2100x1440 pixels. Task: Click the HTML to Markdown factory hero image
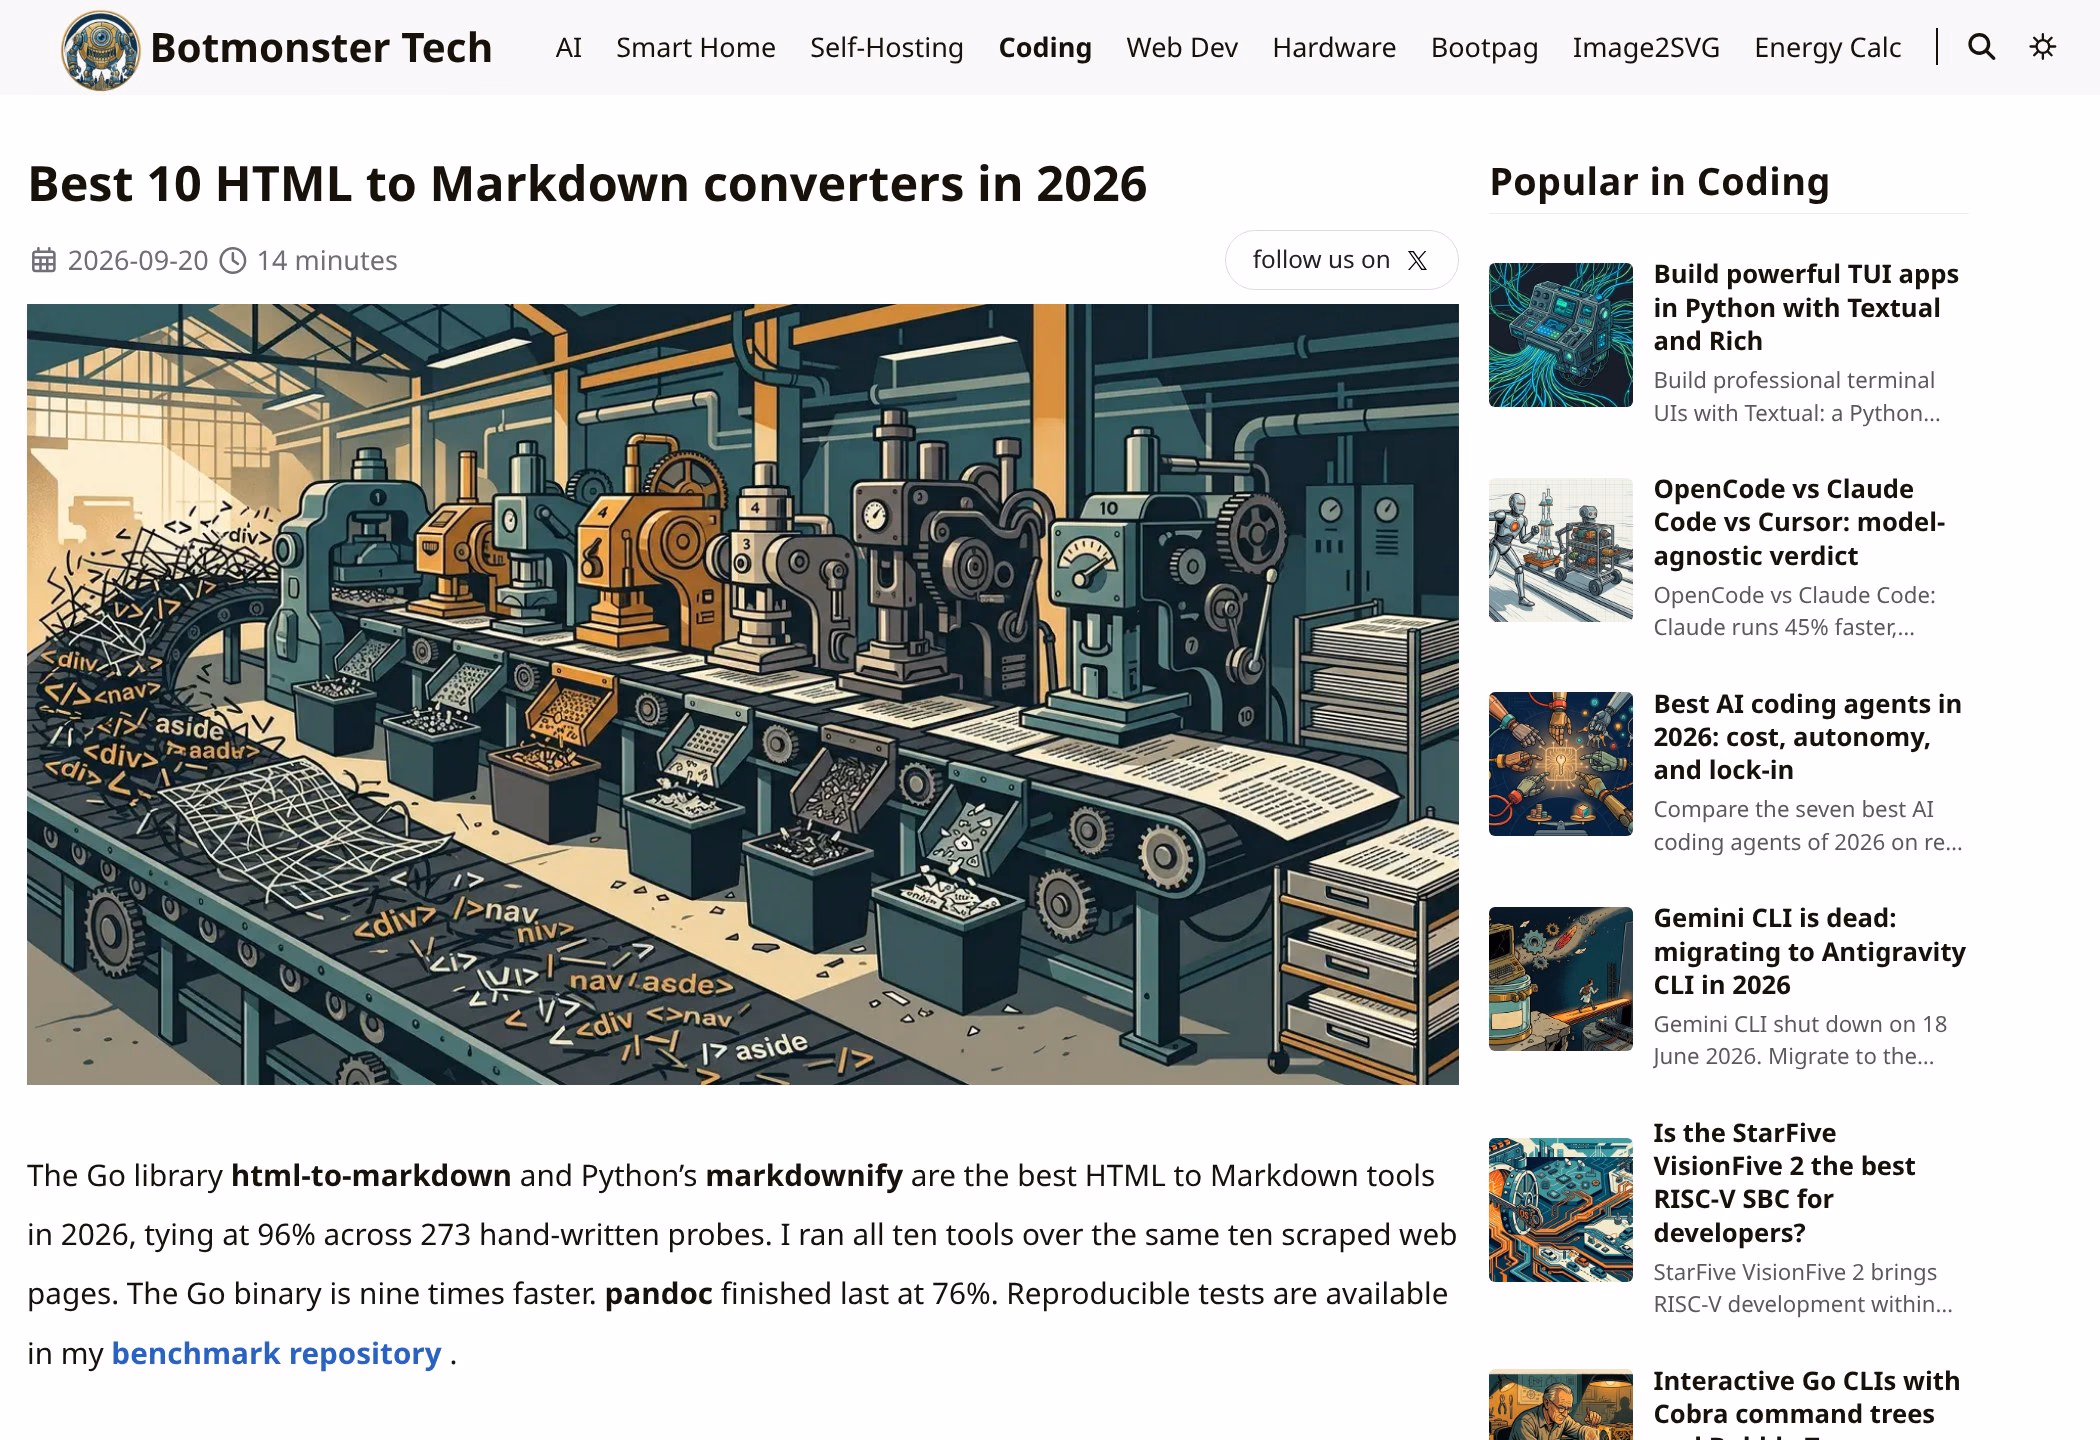pyautogui.click(x=742, y=694)
